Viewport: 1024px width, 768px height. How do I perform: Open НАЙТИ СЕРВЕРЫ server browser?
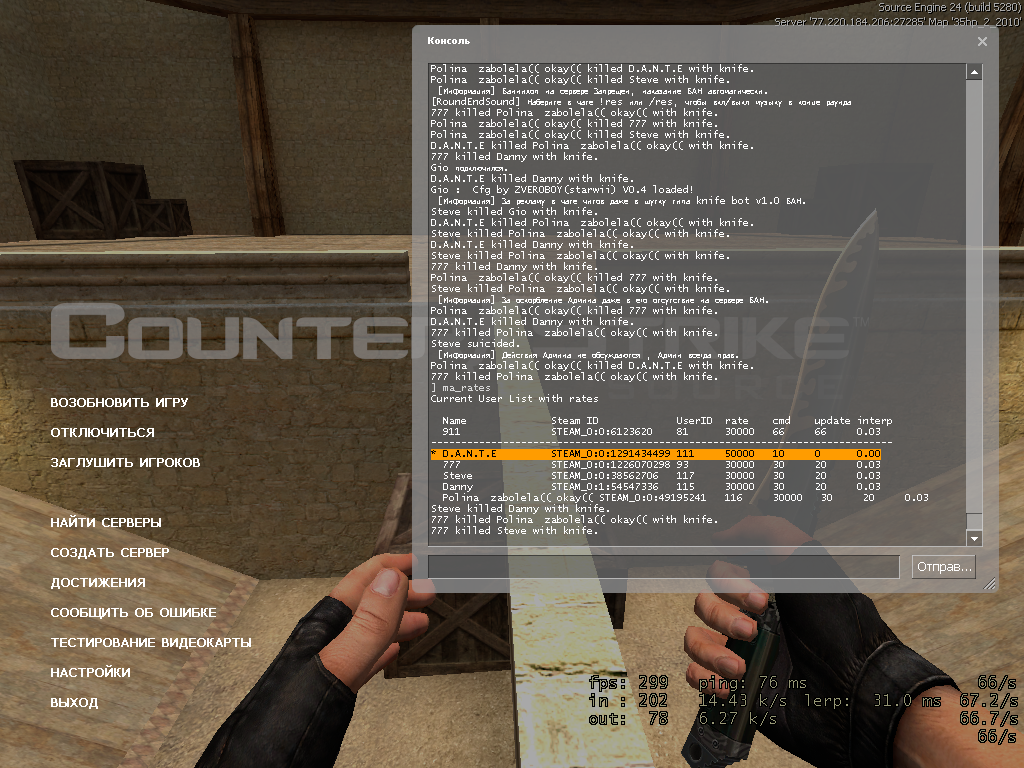(x=106, y=522)
